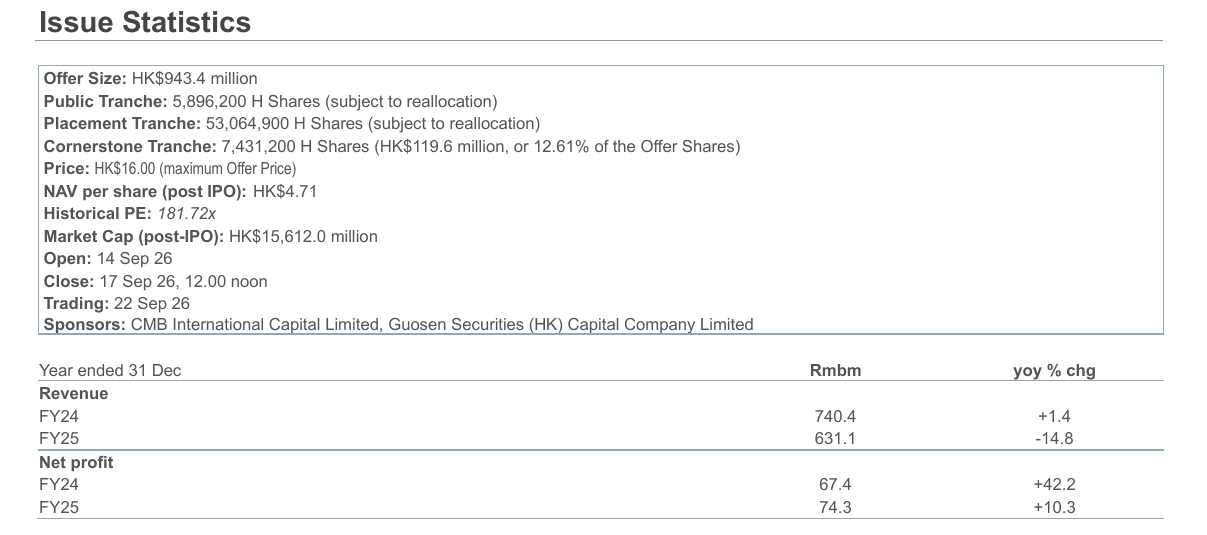The height and width of the screenshot is (535, 1207).
Task: Click the Net profit row heading
Action: [x=76, y=463]
